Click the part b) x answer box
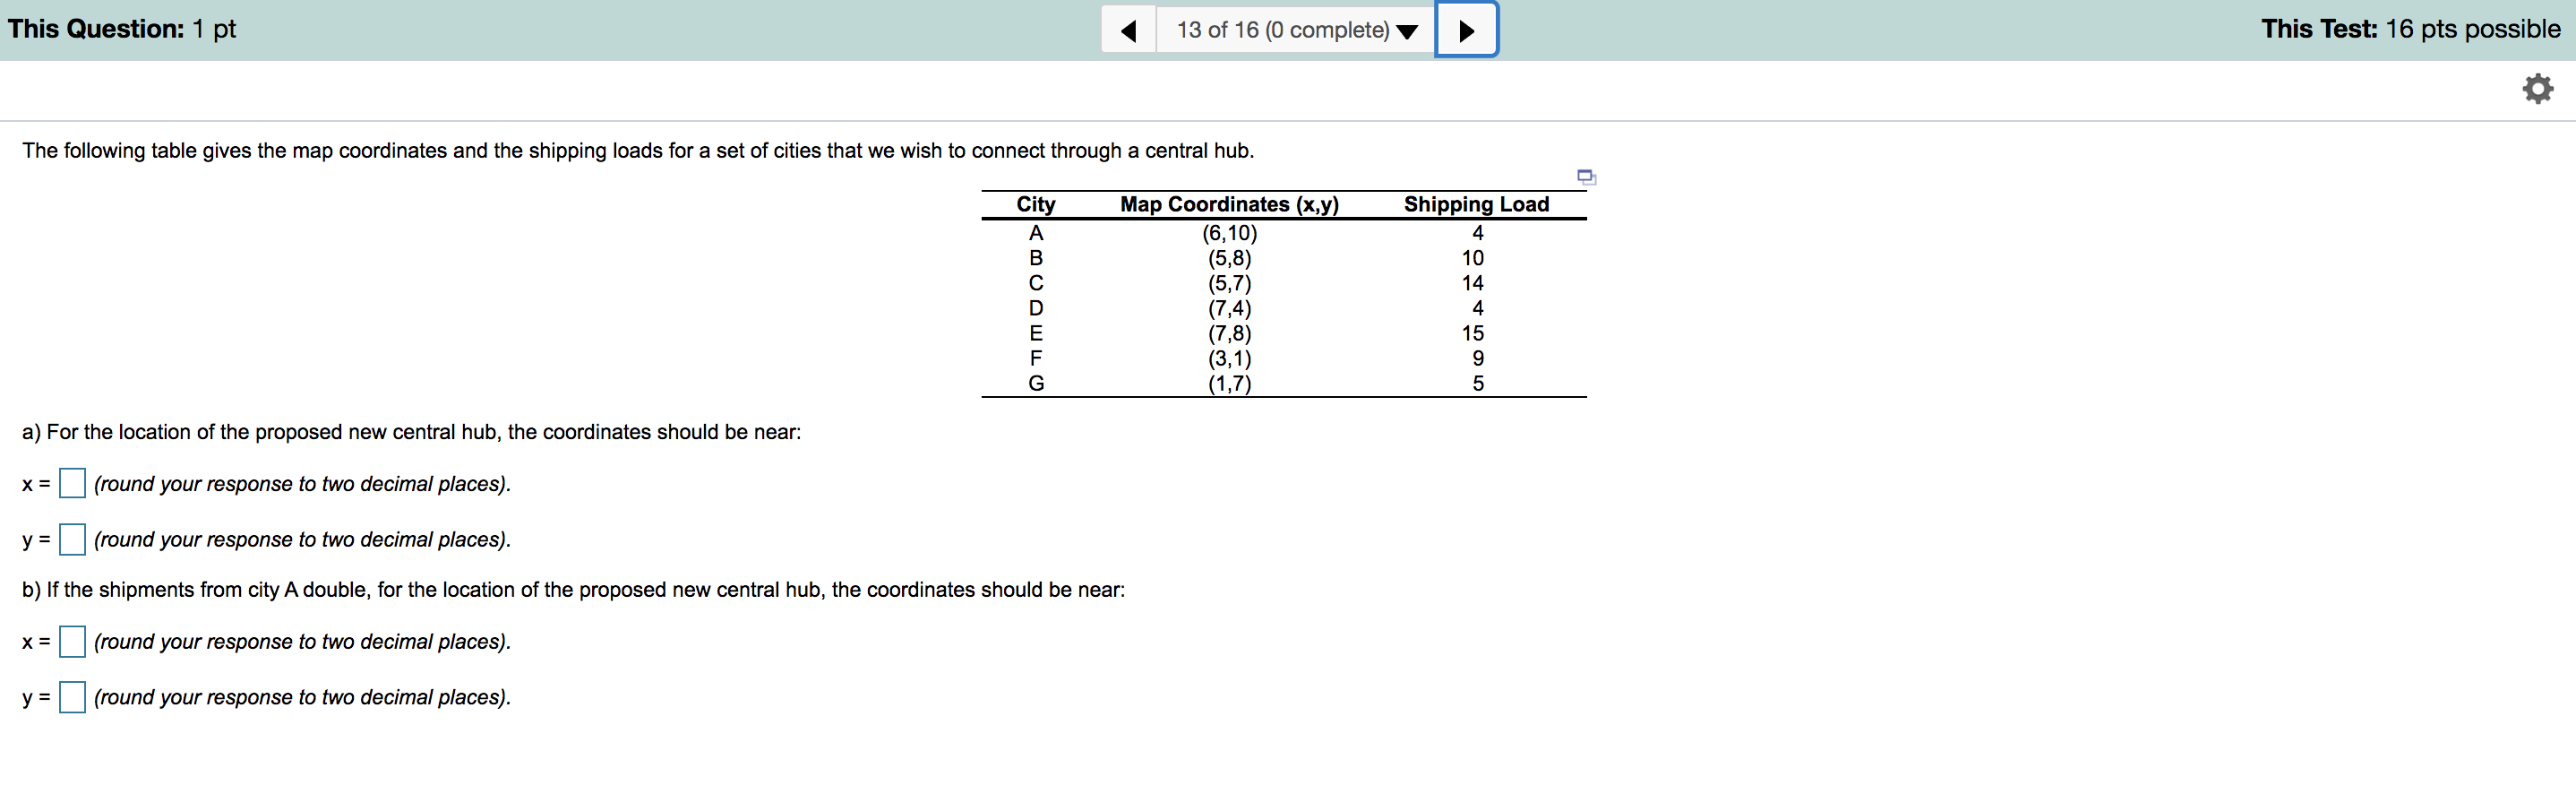 coord(72,641)
